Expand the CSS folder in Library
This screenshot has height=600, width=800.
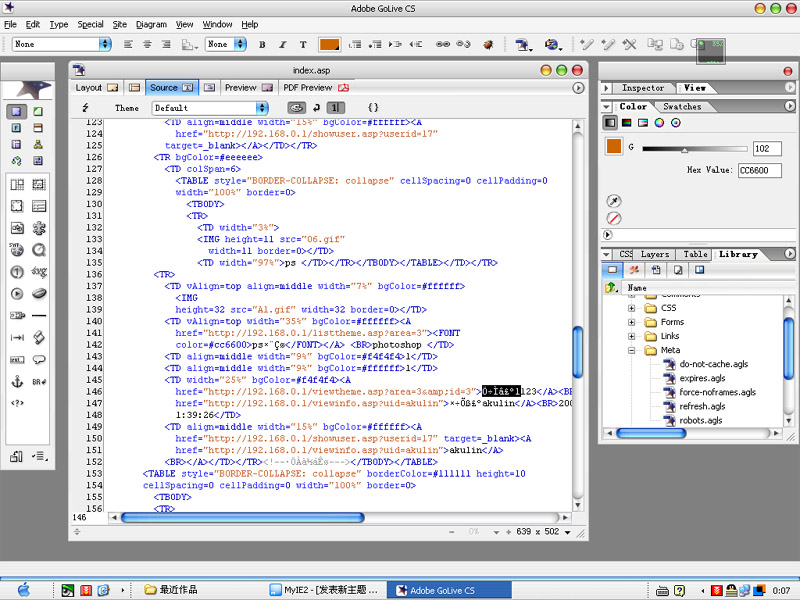click(632, 308)
